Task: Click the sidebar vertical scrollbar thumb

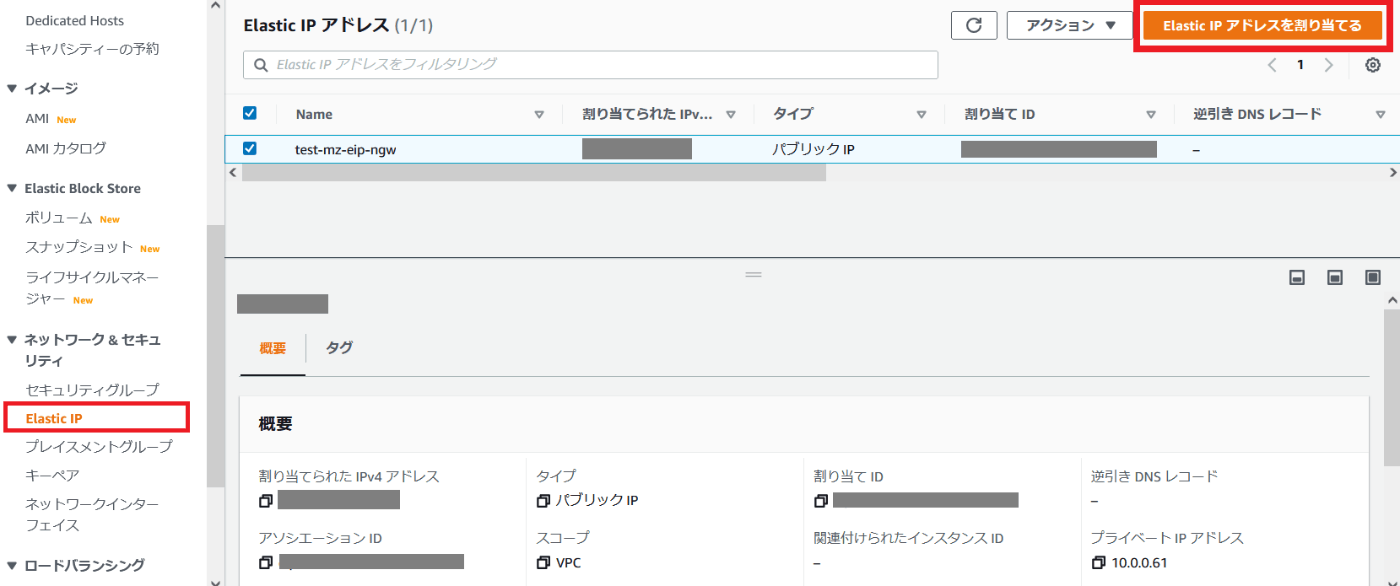Action: point(215,355)
